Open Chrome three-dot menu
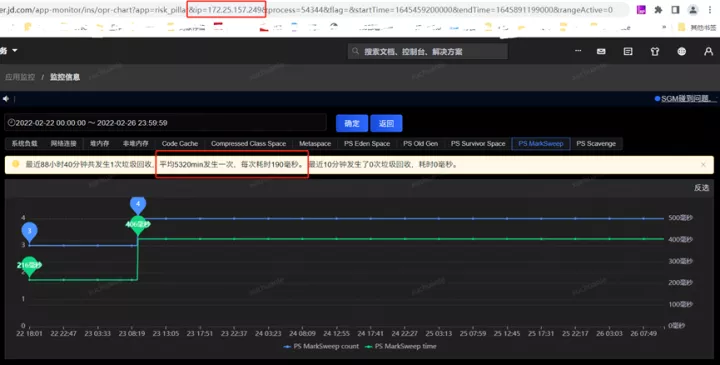 [x=709, y=10]
